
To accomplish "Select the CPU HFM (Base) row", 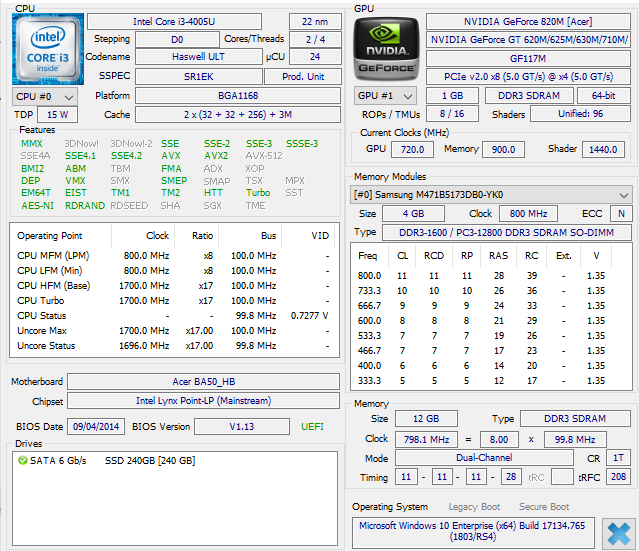I will point(173,286).
